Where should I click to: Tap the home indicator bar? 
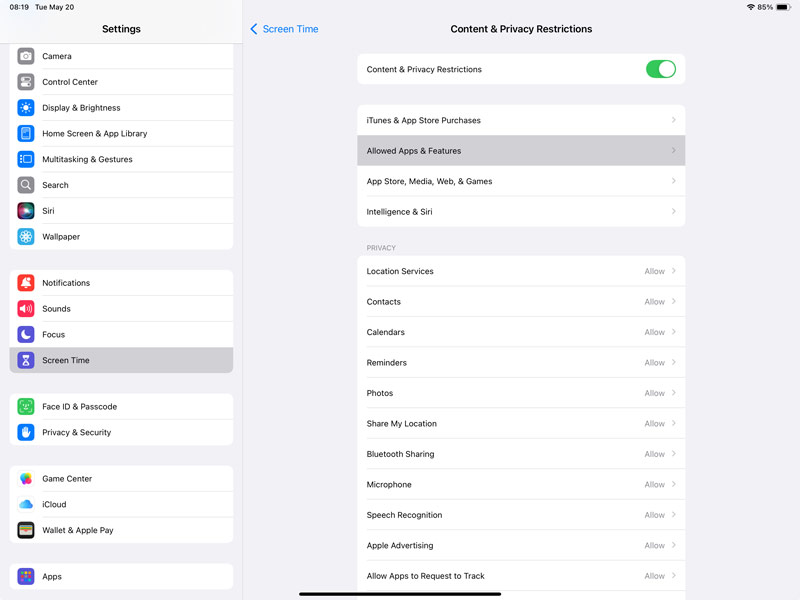400,594
